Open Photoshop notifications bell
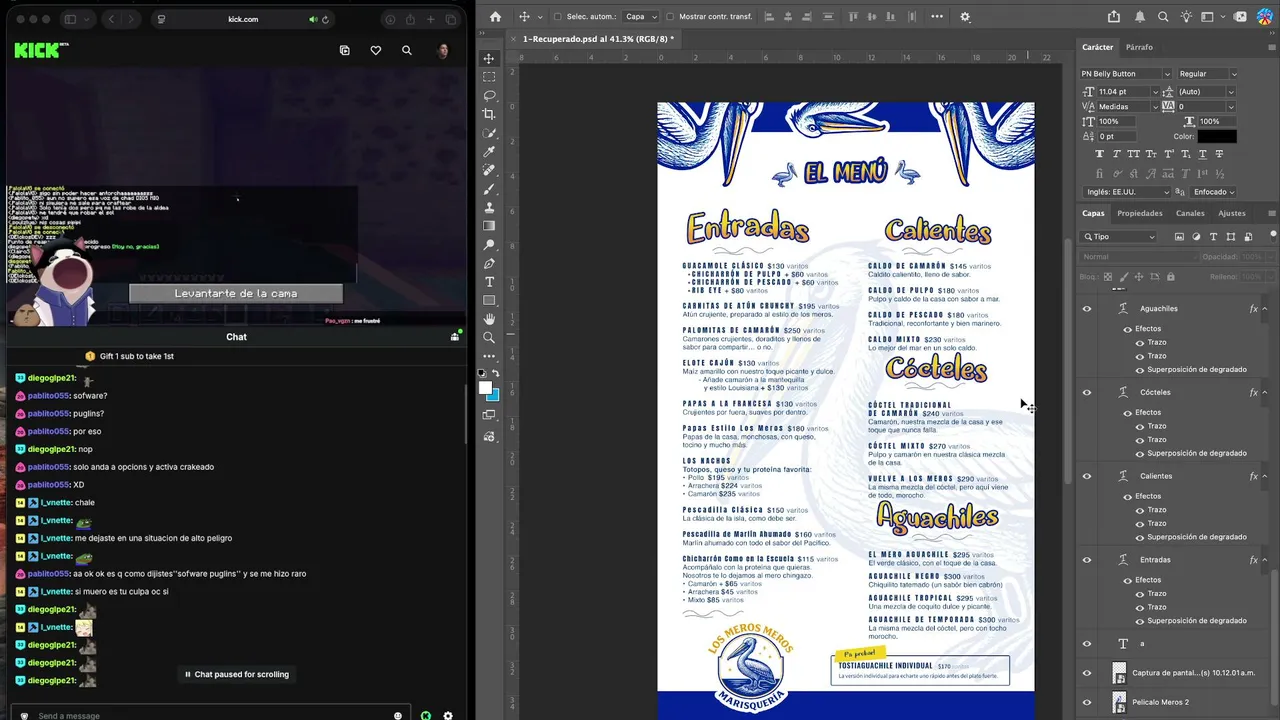 pyautogui.click(x=1140, y=16)
